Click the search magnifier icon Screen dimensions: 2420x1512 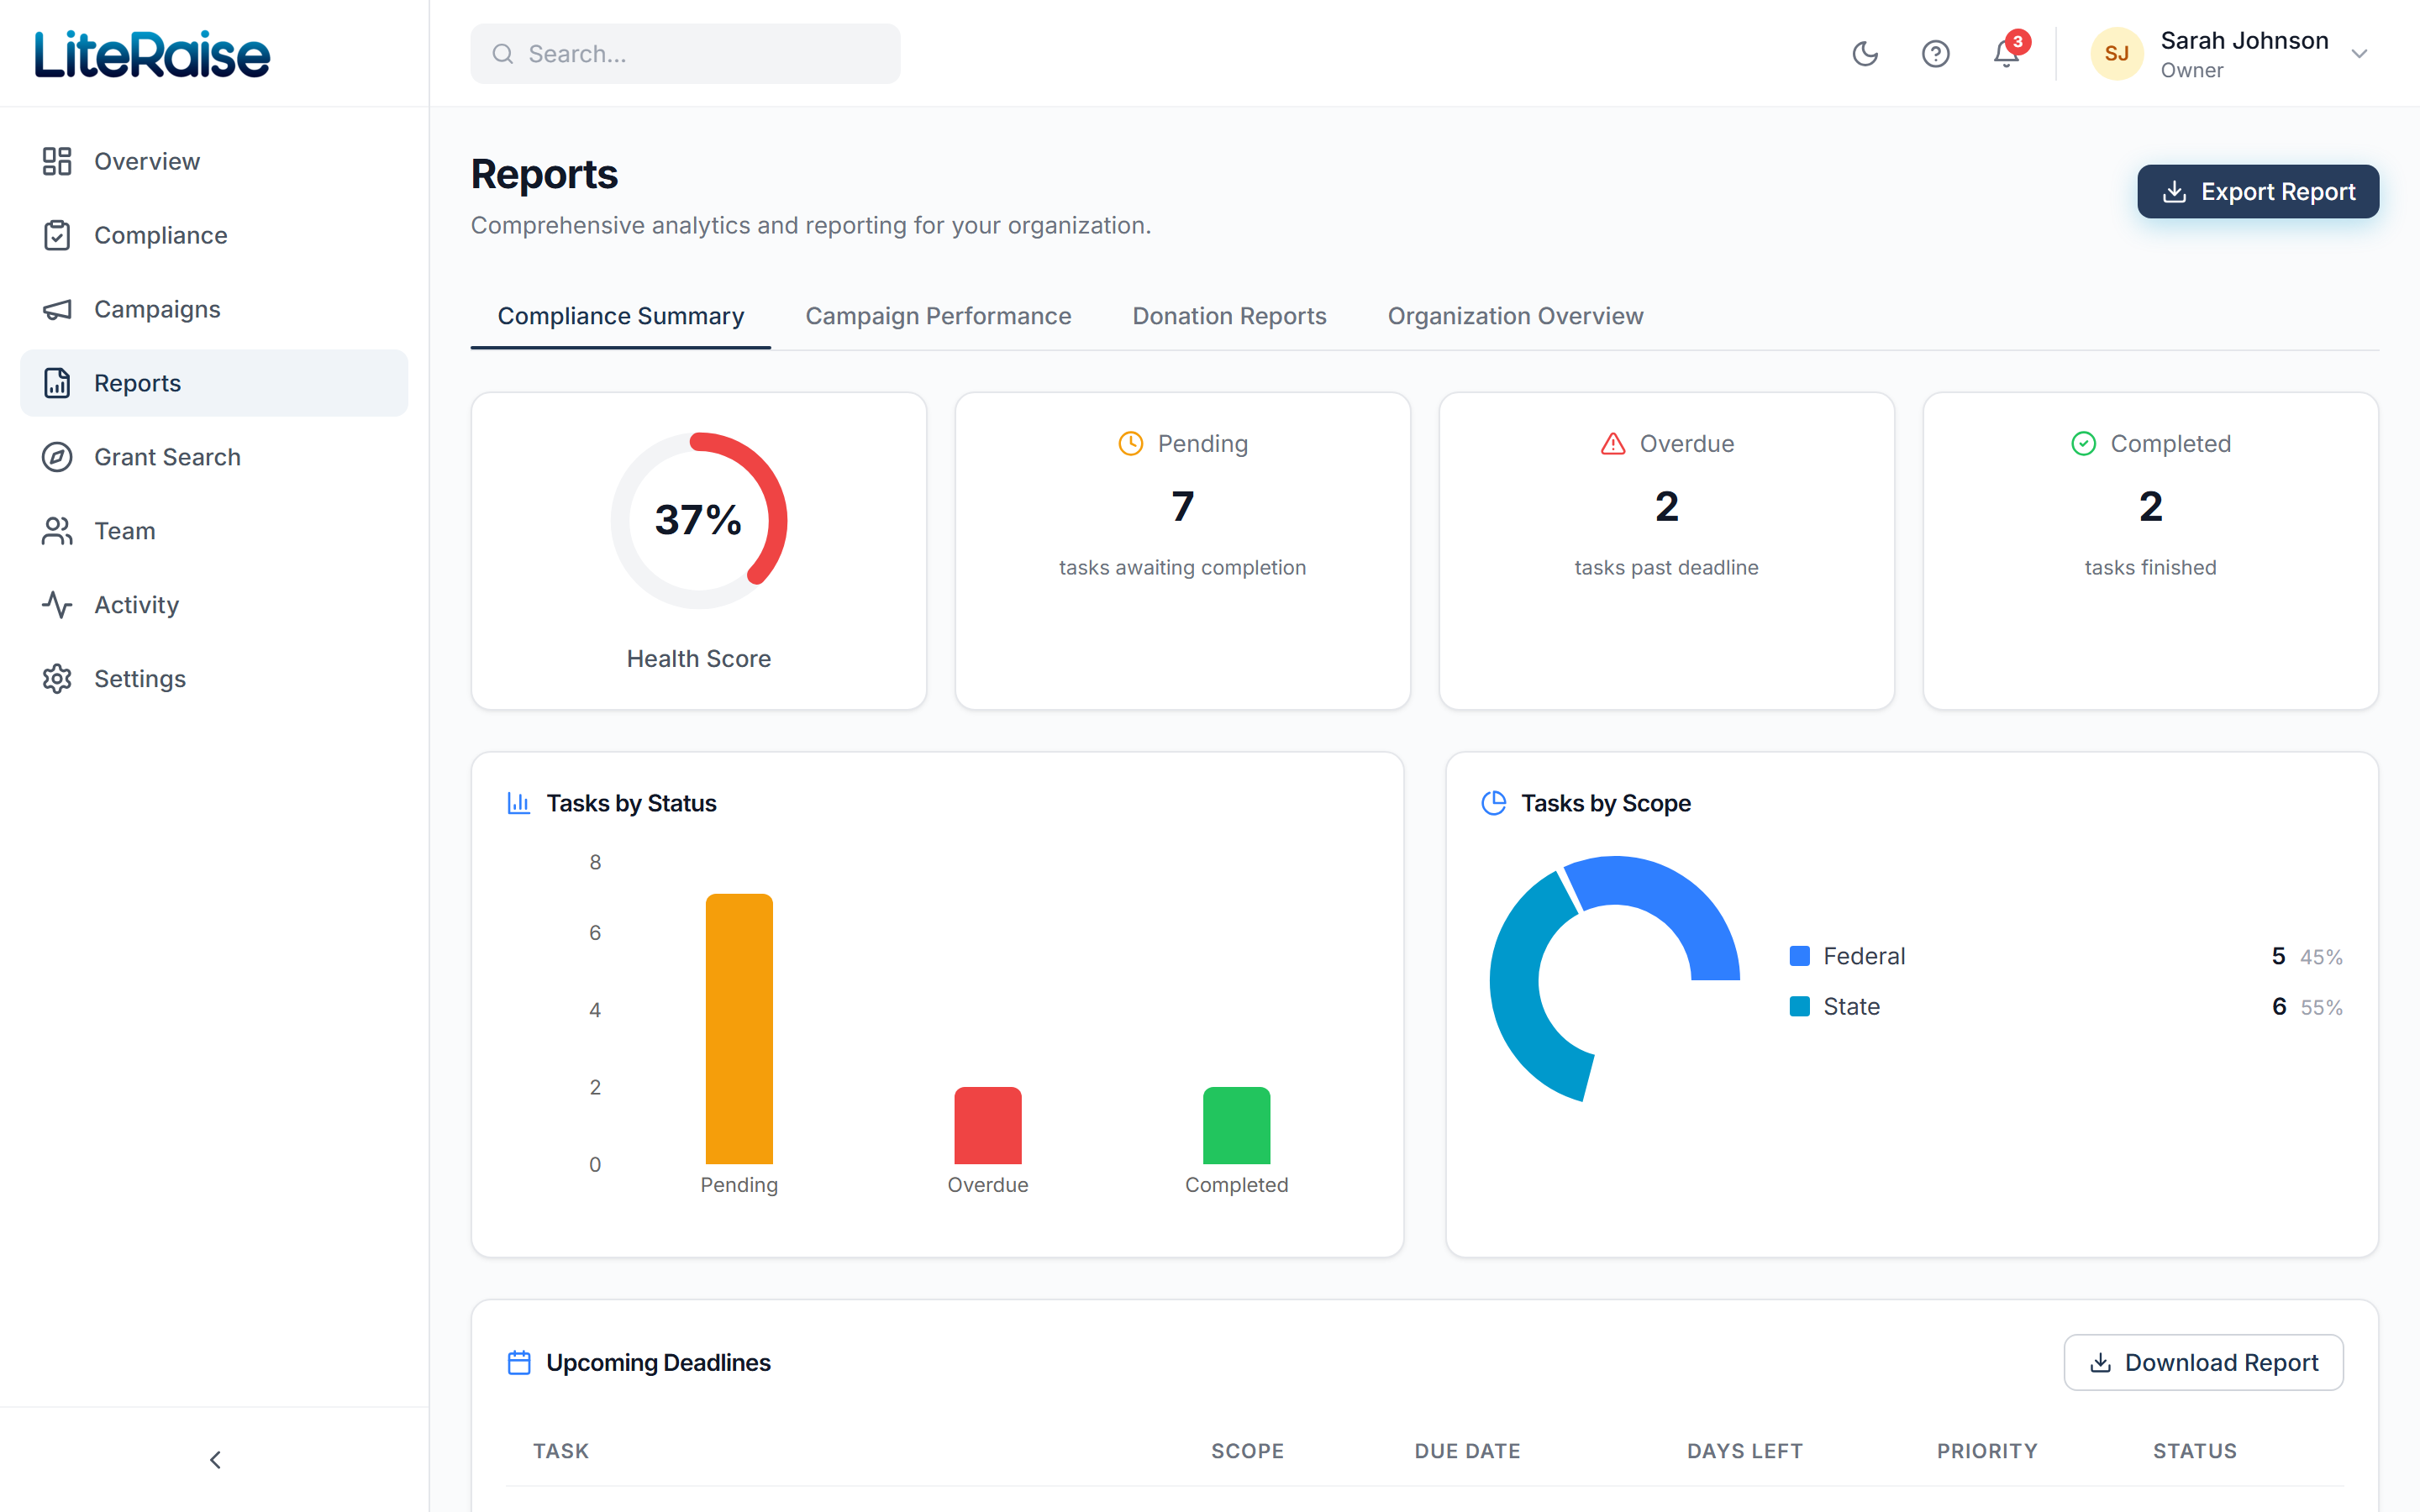pos(503,54)
